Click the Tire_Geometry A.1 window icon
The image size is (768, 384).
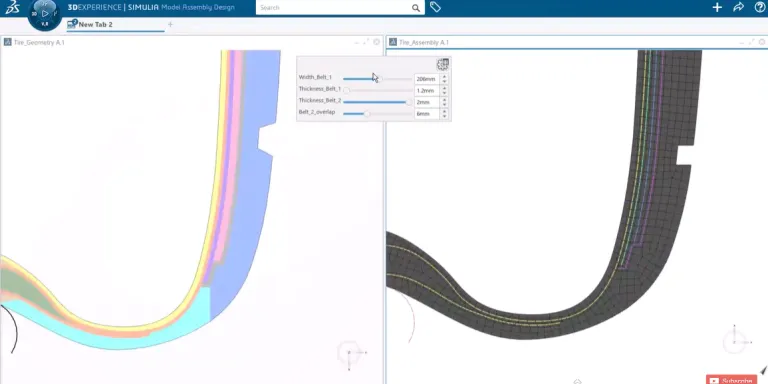pos(7,42)
